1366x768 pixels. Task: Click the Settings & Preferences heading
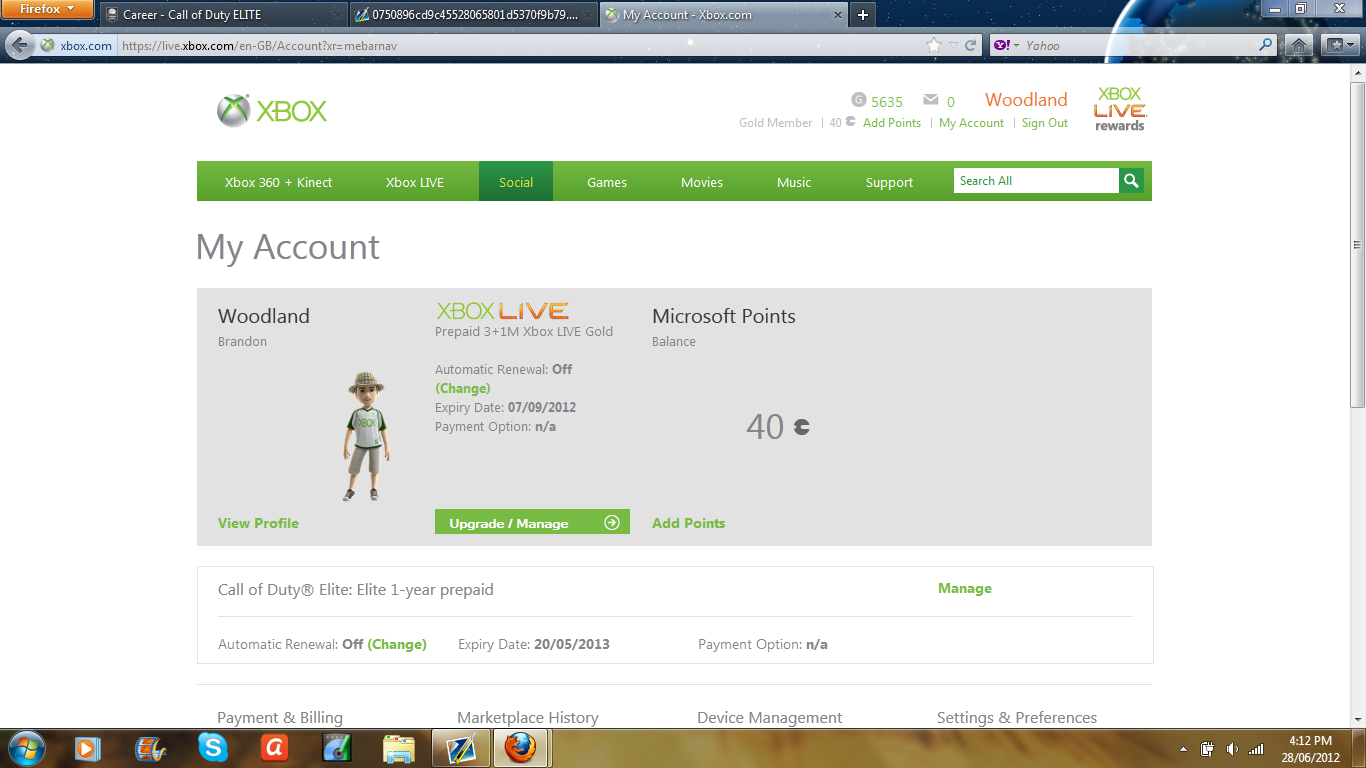[1017, 717]
